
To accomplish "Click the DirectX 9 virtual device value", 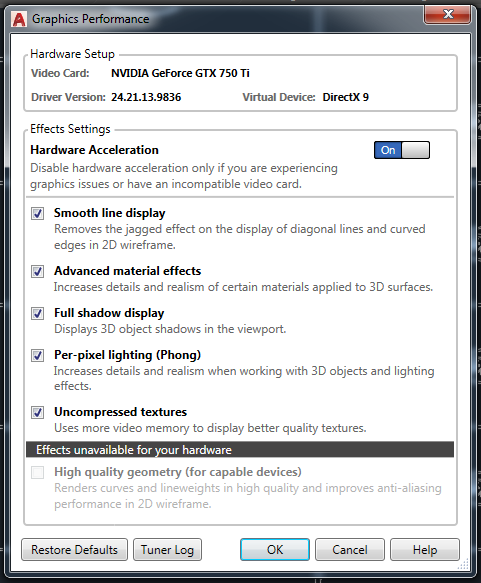I will (x=346, y=97).
